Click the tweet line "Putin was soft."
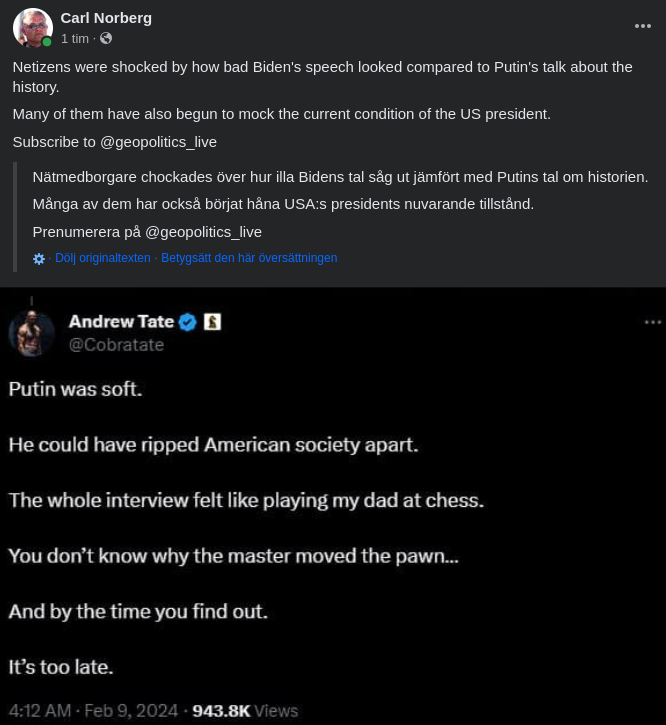The height and width of the screenshot is (725, 666). click(76, 389)
